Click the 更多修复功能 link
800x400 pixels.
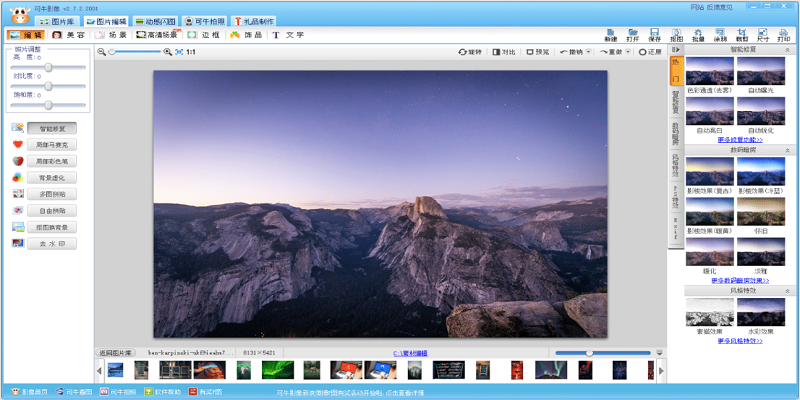(739, 140)
